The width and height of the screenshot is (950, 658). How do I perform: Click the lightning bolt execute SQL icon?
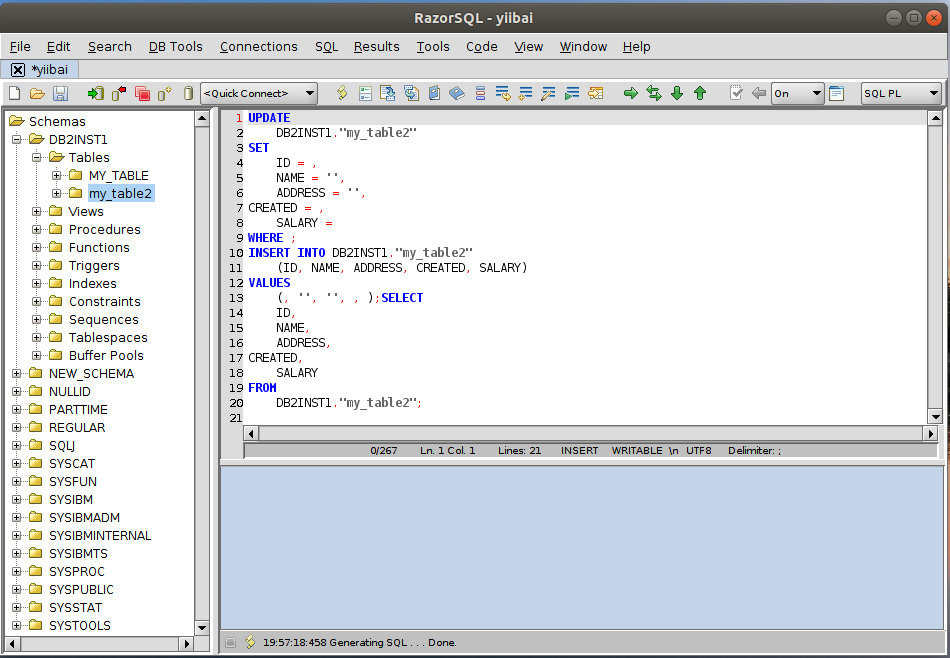tap(342, 93)
